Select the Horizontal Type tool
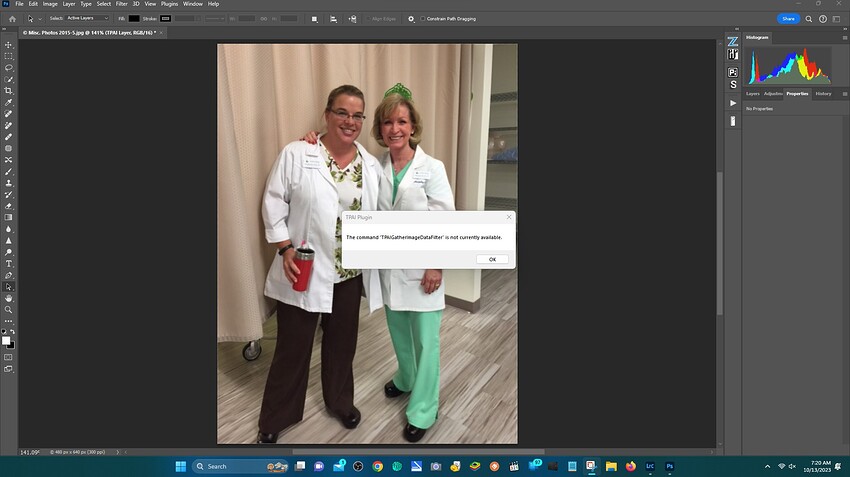Viewport: 850px width, 477px height. 8,264
